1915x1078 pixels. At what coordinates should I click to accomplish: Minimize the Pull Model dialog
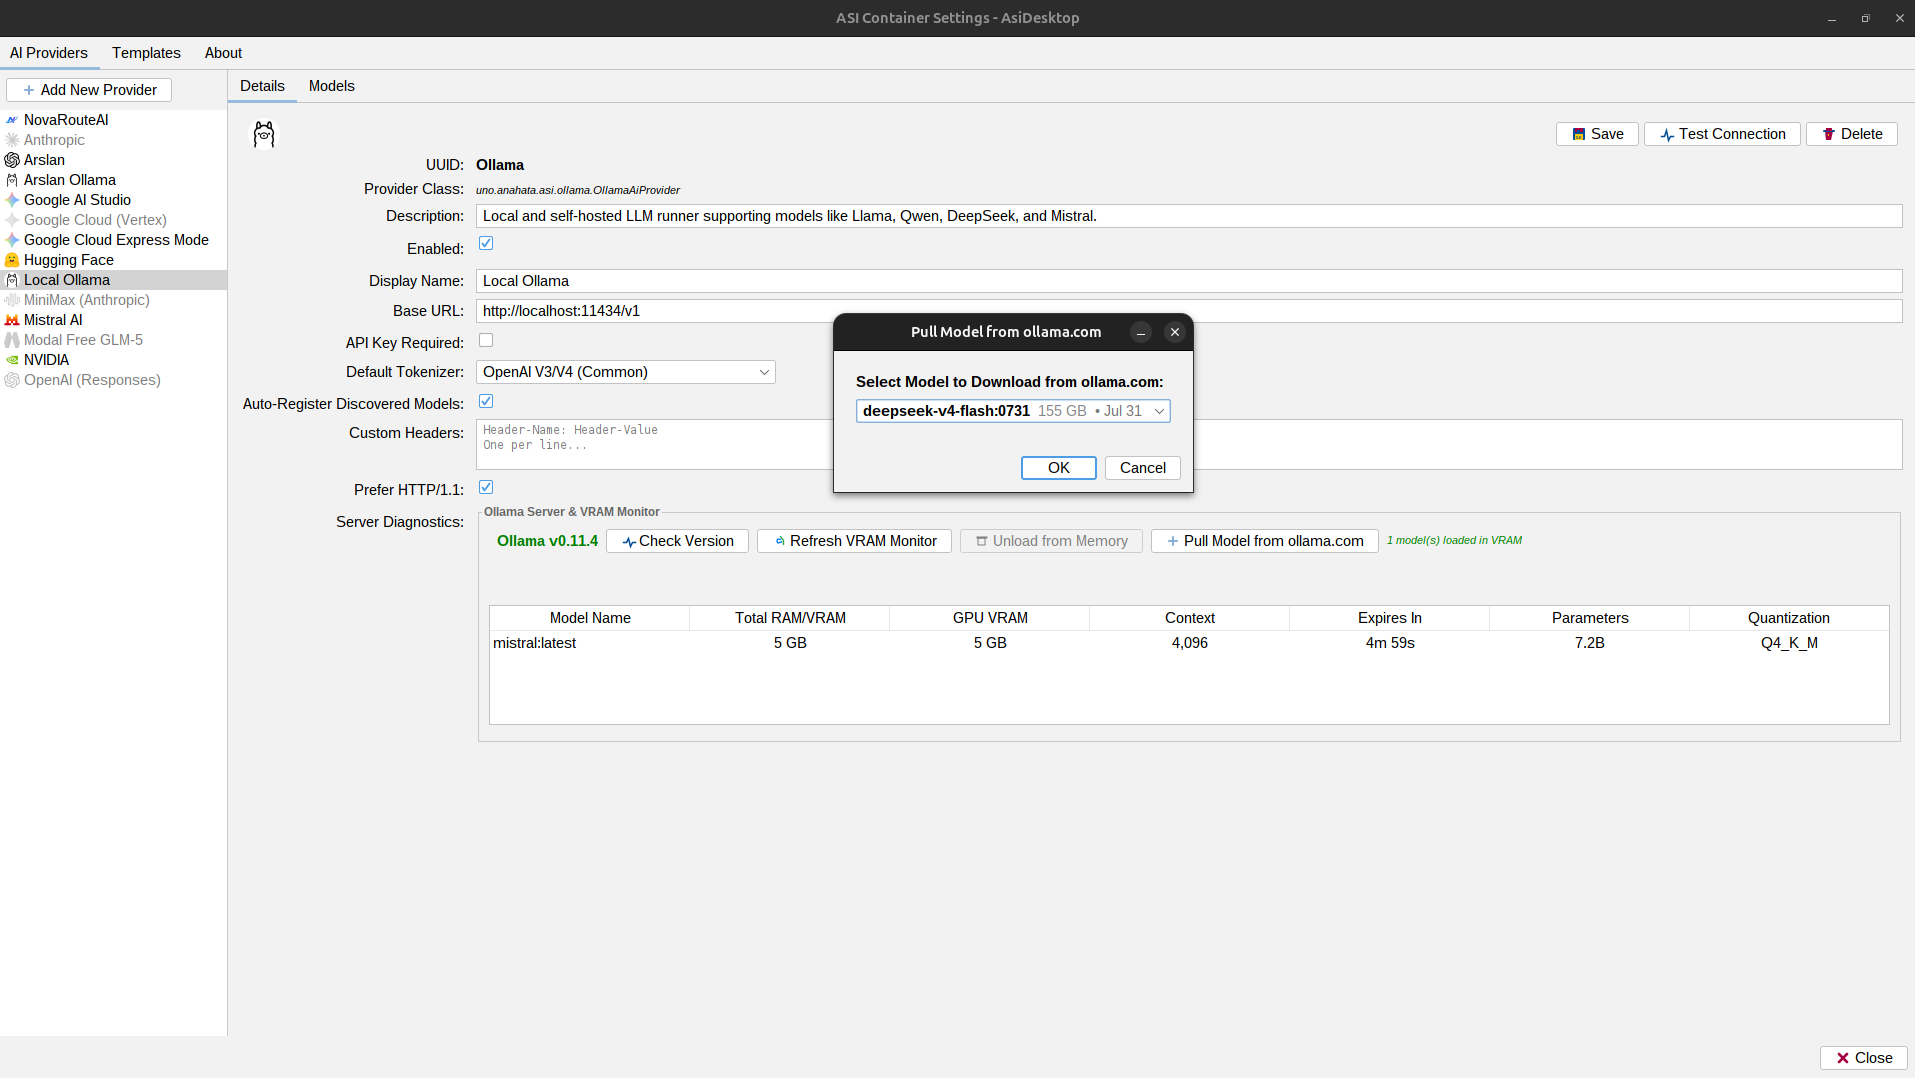pyautogui.click(x=1141, y=332)
